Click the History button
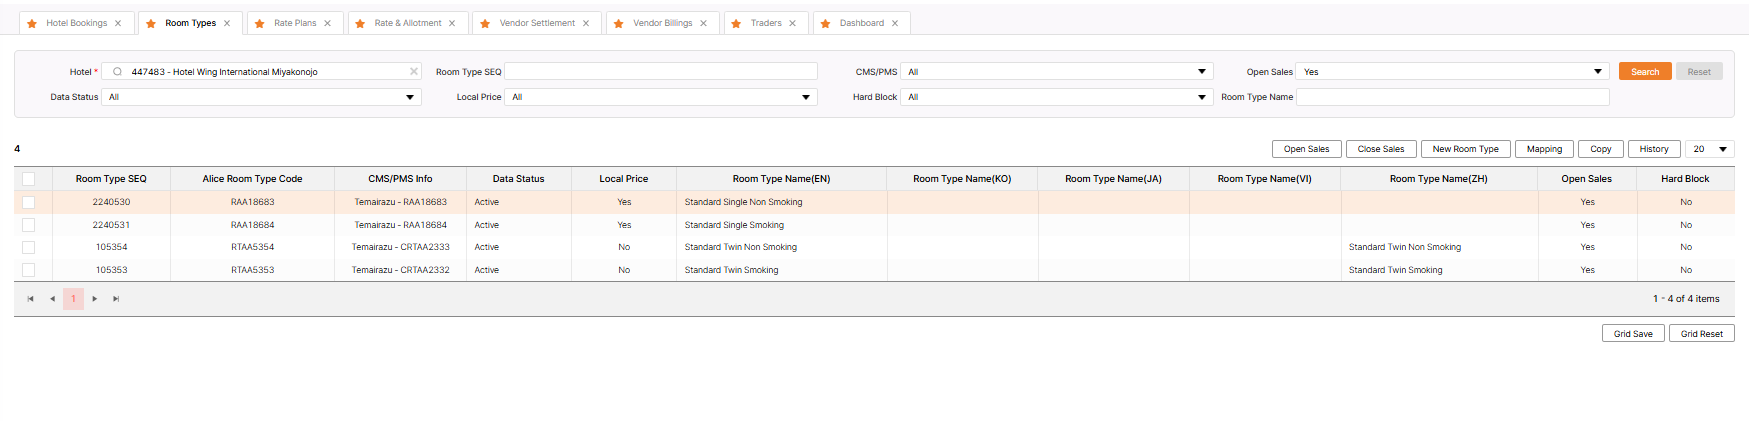Viewport: 1749px width, 421px height. (x=1654, y=149)
